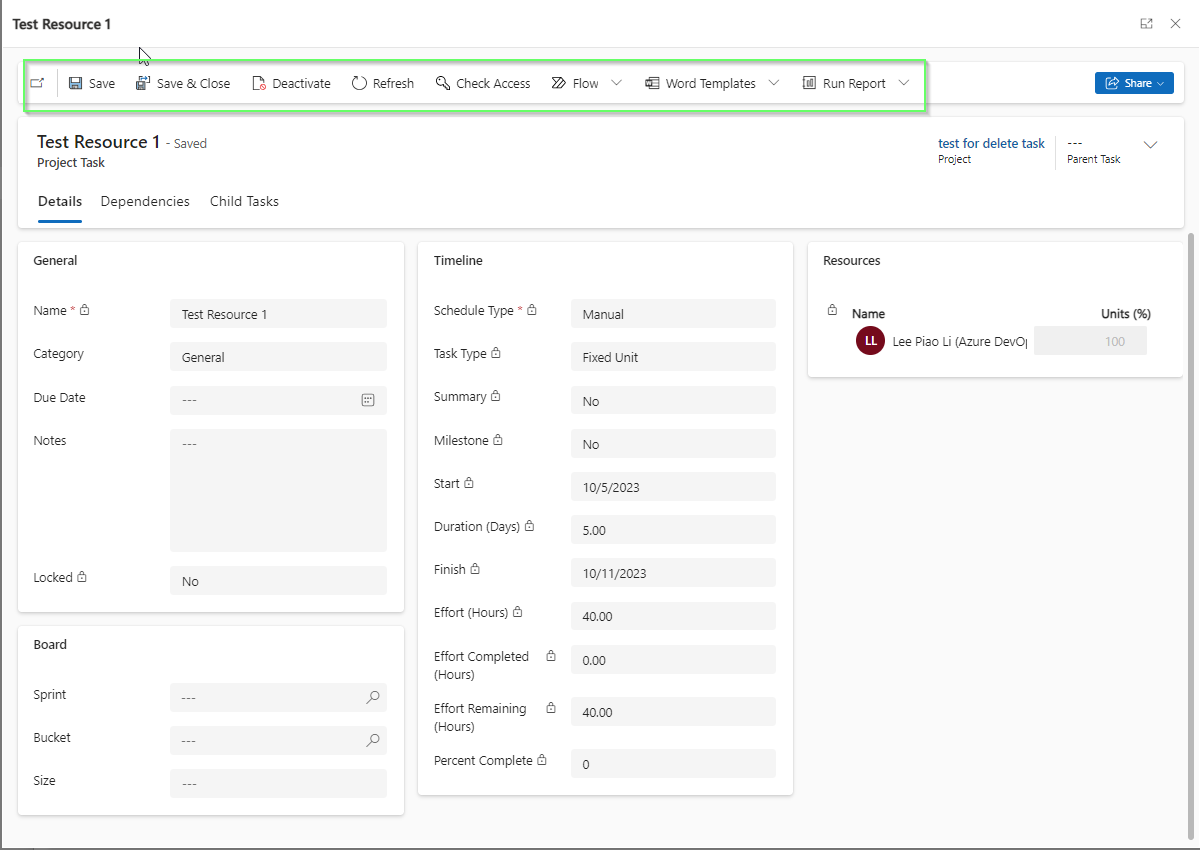Click the Units (%) field showing 100
This screenshot has width=1200, height=850.
[1090, 341]
